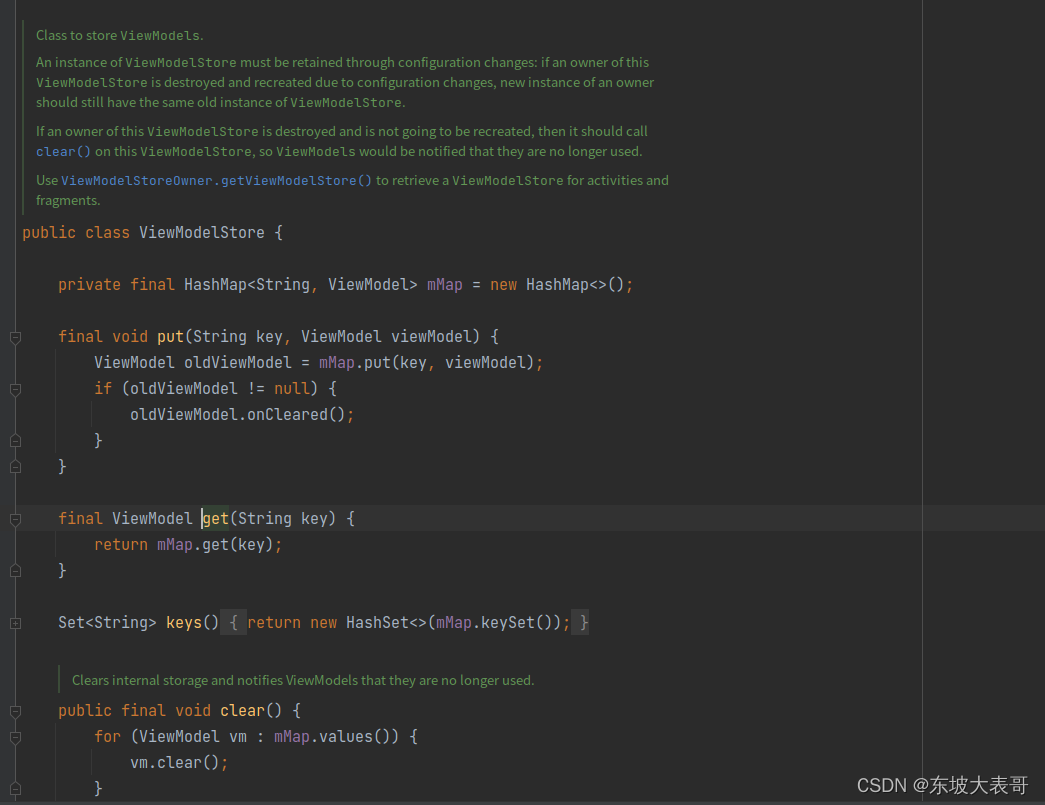Click the put method name
Screen dimensions: 1045x805
(171, 337)
